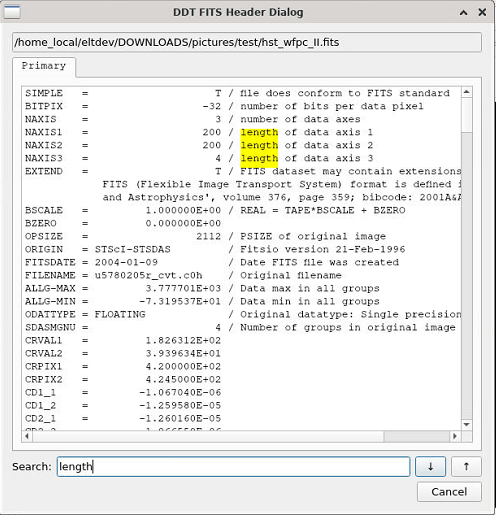Click the 'number of data axes' comment

300,119
